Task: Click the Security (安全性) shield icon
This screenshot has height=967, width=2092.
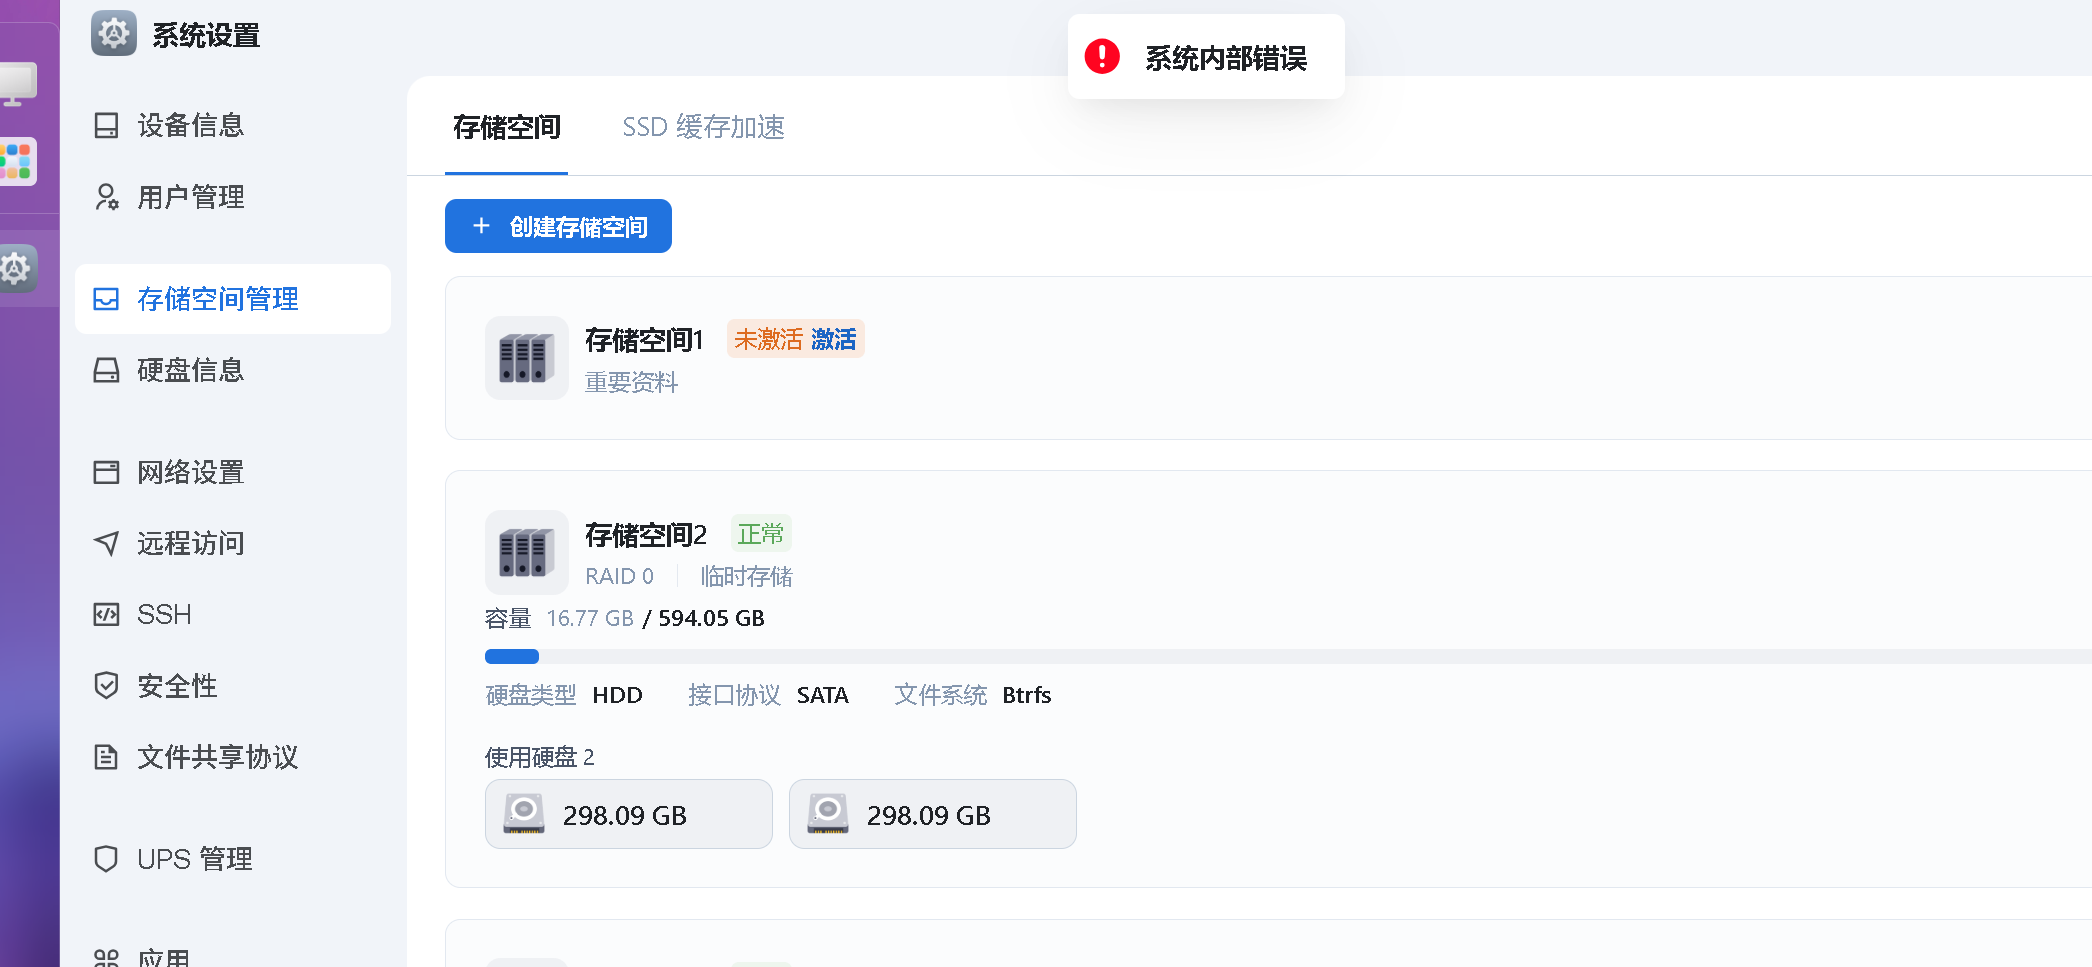Action: [106, 685]
